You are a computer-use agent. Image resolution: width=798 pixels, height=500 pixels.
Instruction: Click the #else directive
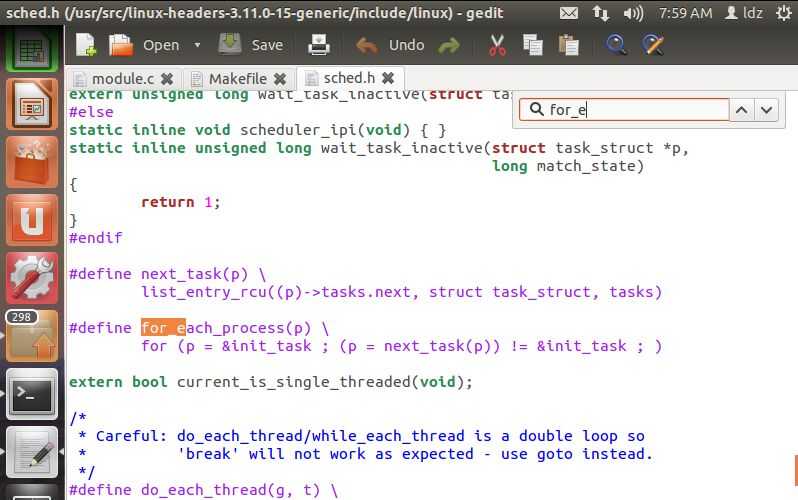[x=92, y=112]
